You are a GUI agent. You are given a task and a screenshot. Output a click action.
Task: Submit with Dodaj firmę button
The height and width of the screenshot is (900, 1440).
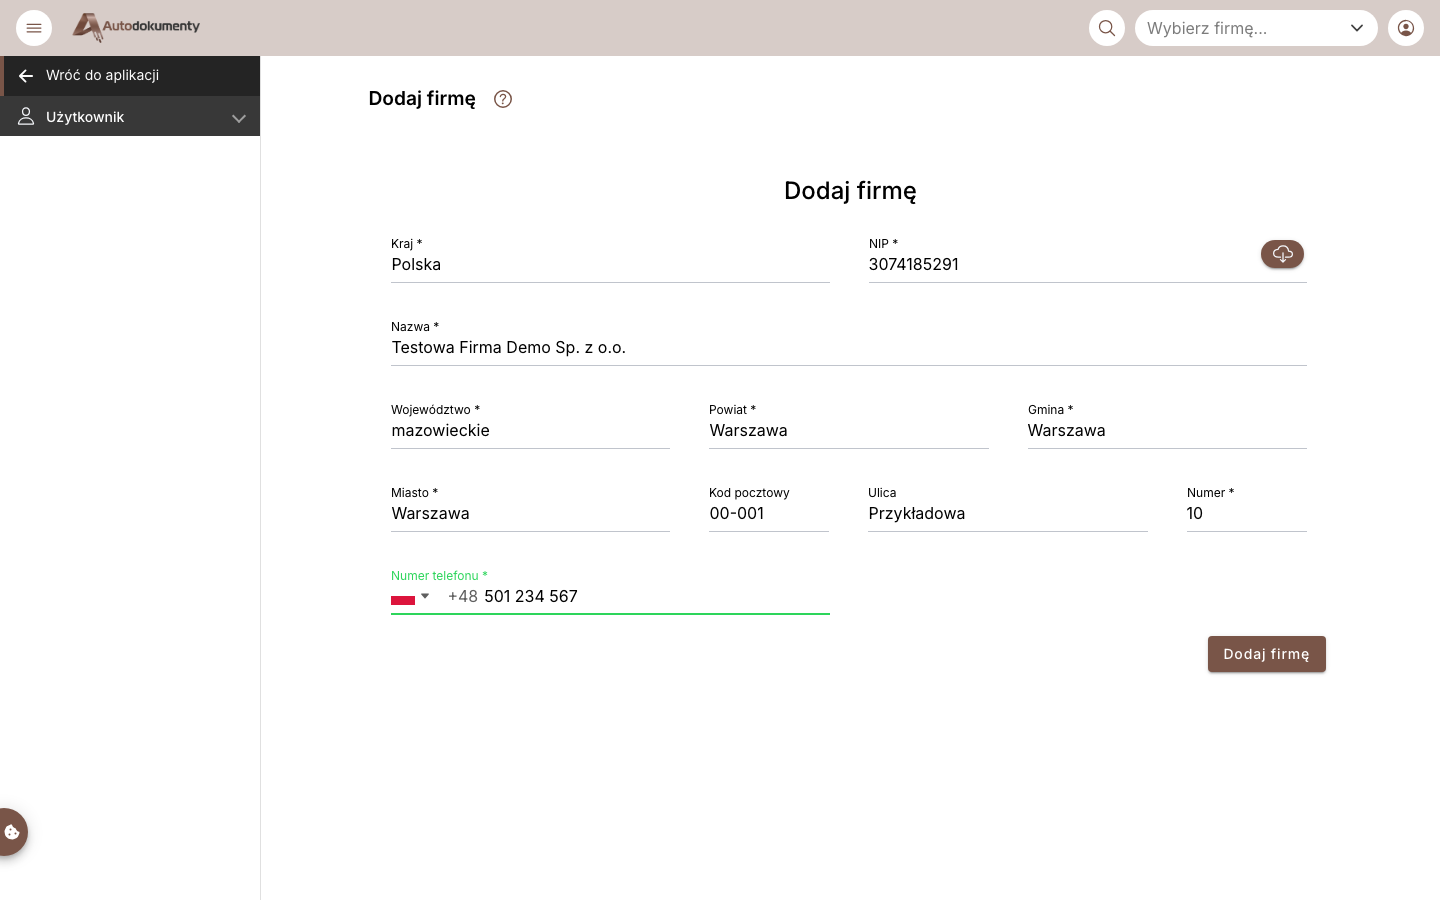[x=1267, y=654]
